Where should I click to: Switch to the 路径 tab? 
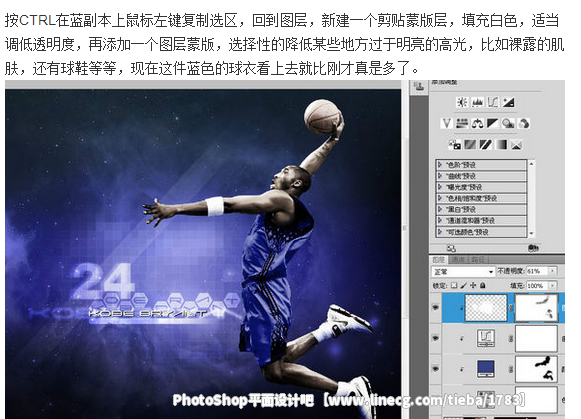click(478, 259)
